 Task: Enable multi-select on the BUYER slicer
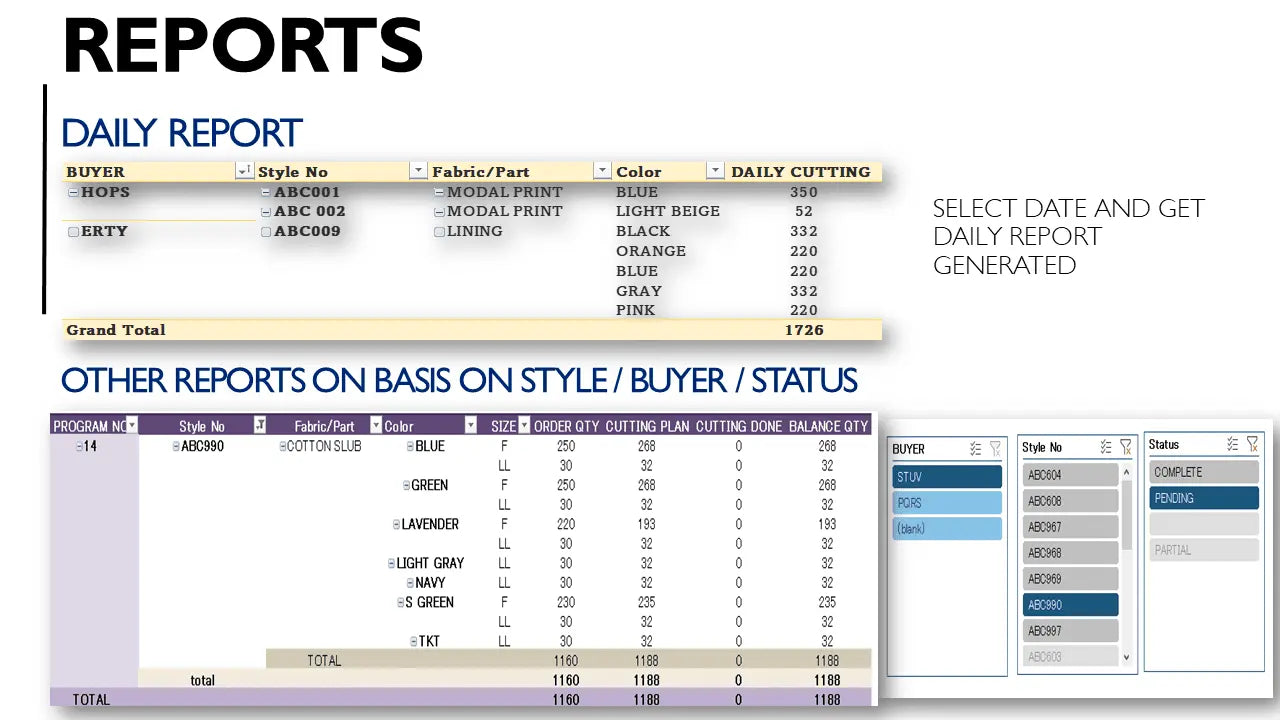tap(975, 448)
